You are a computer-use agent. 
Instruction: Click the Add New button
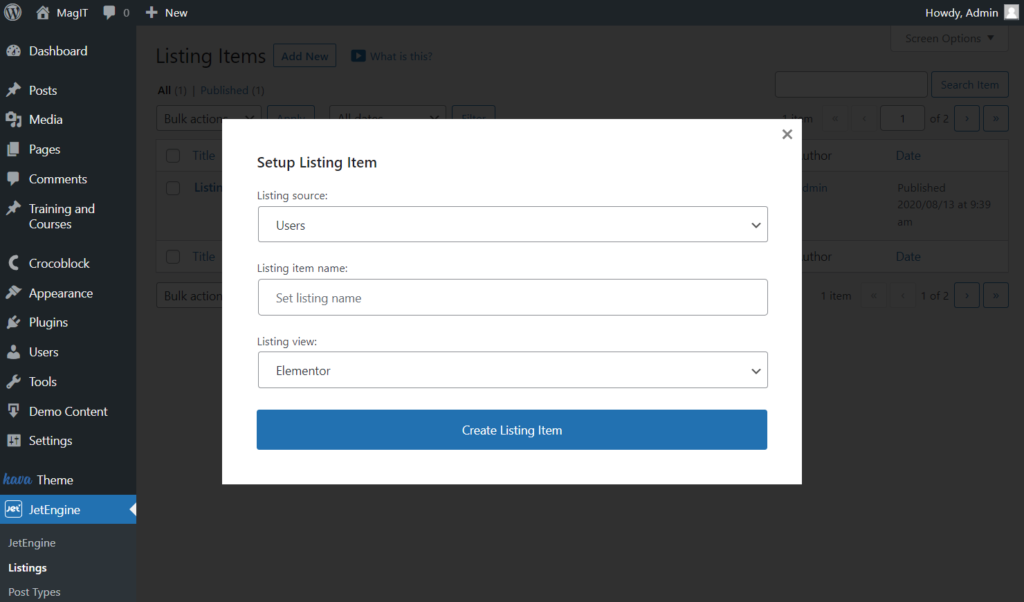pos(305,56)
